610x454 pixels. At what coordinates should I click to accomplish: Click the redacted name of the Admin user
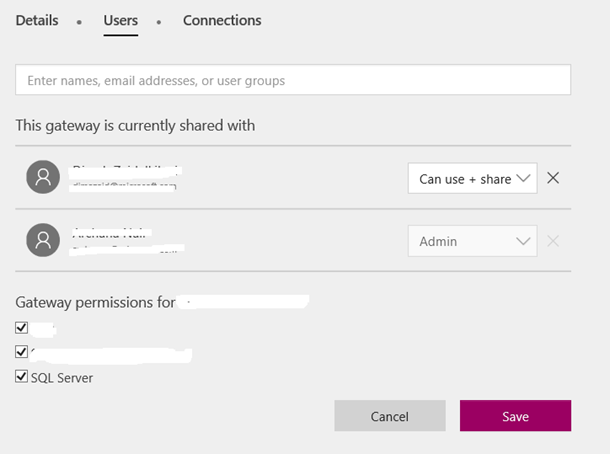pos(112,232)
